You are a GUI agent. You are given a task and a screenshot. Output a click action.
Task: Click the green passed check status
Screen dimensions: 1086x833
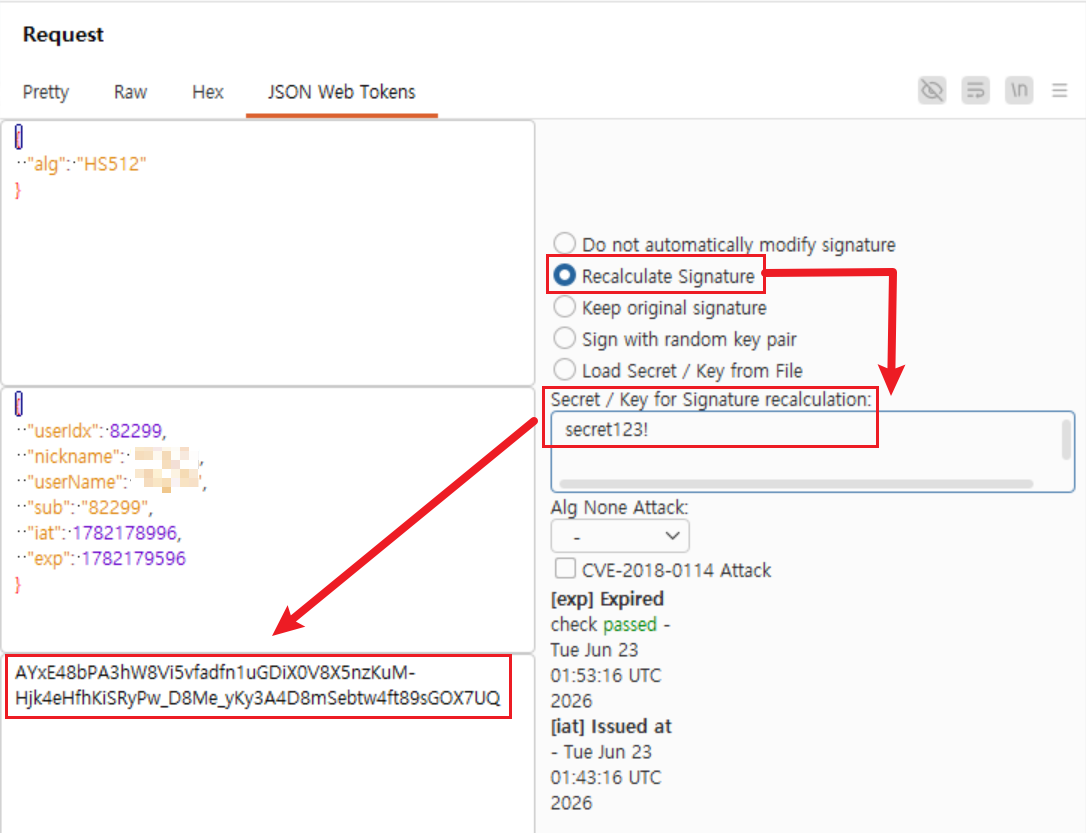[x=630, y=625]
